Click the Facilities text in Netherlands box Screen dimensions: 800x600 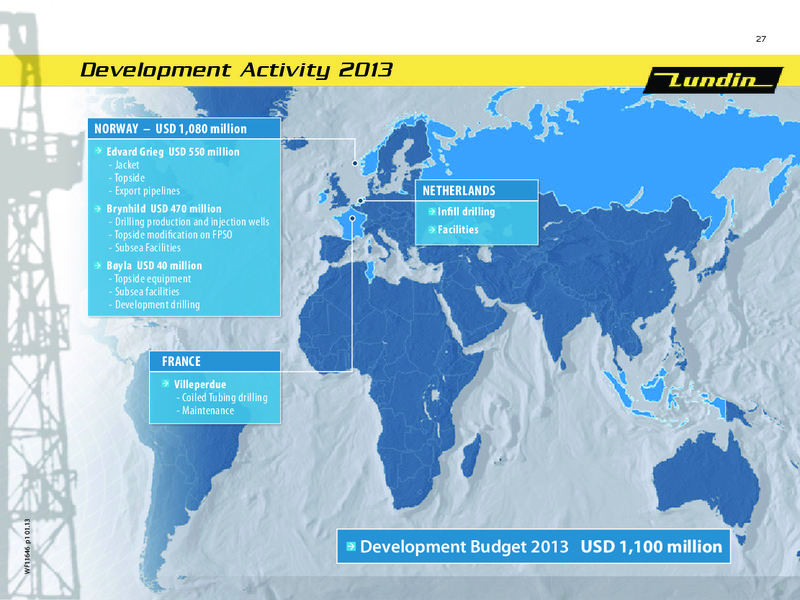[x=458, y=230]
